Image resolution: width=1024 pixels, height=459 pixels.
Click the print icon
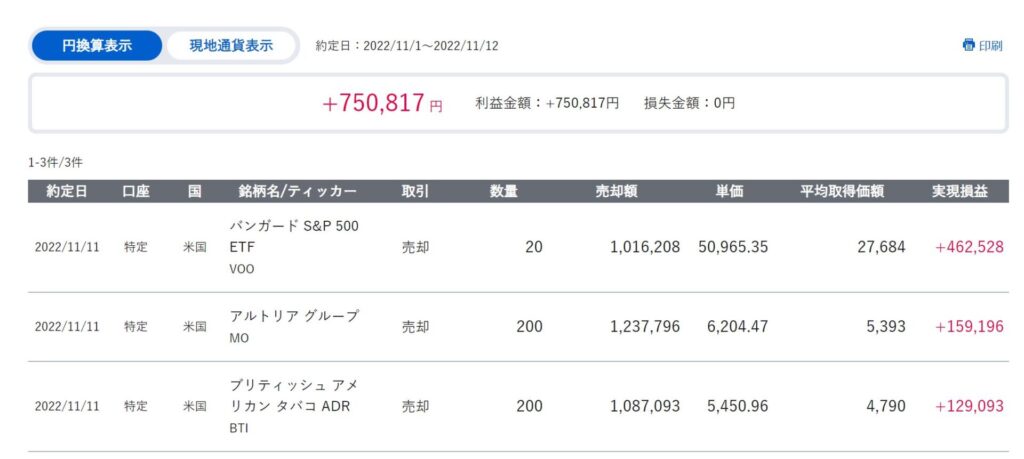(968, 46)
